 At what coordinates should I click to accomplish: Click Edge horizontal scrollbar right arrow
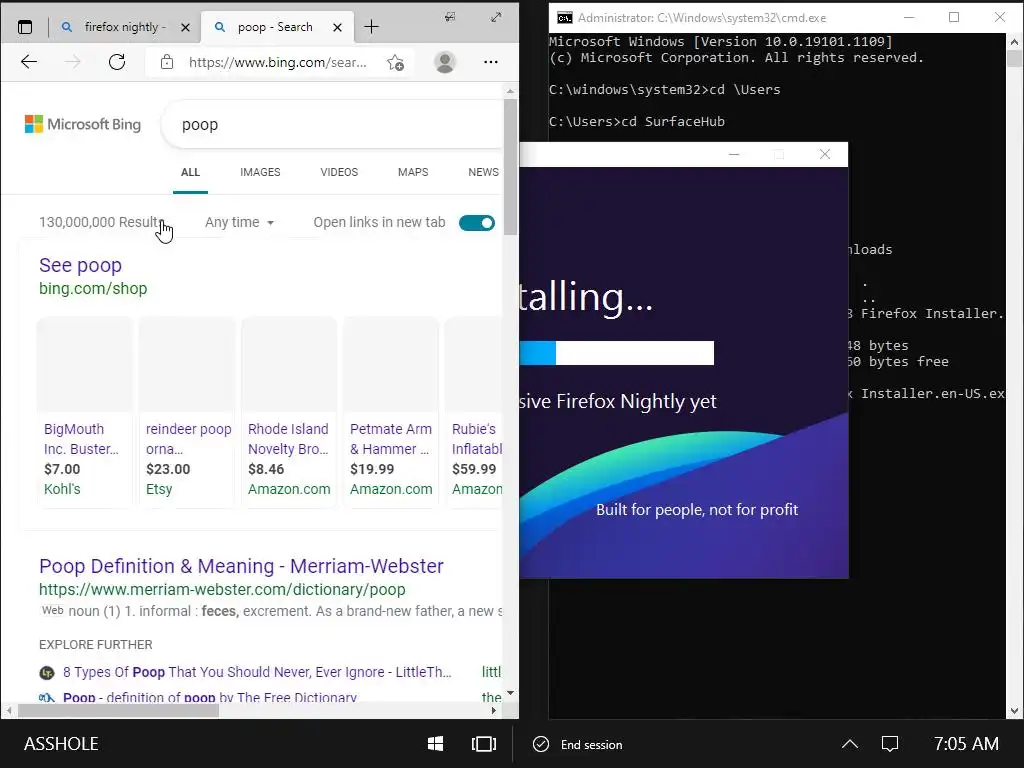pos(494,710)
